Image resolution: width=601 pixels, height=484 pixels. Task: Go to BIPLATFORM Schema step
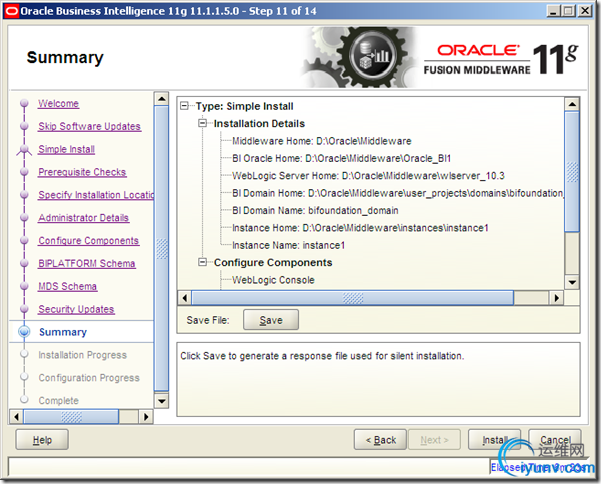point(87,264)
